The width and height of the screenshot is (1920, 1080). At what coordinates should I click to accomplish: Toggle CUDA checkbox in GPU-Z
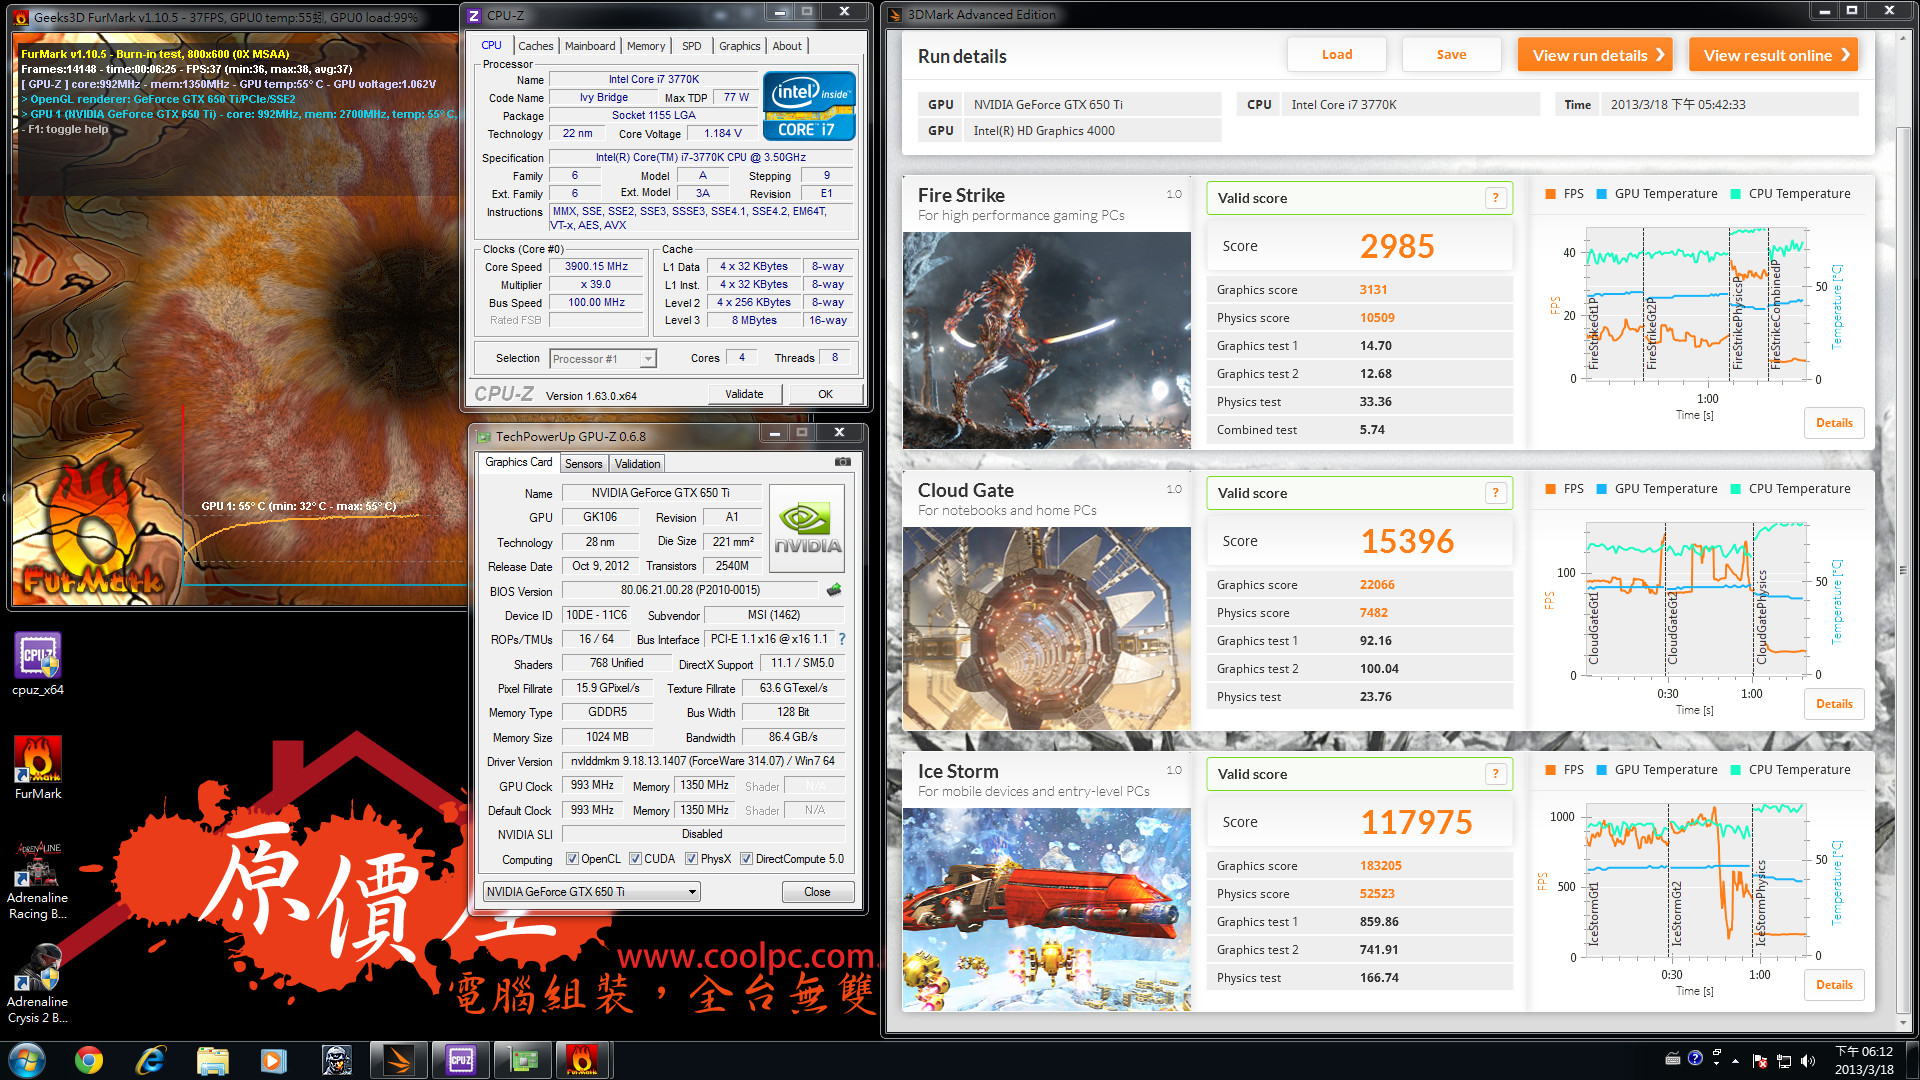click(635, 859)
